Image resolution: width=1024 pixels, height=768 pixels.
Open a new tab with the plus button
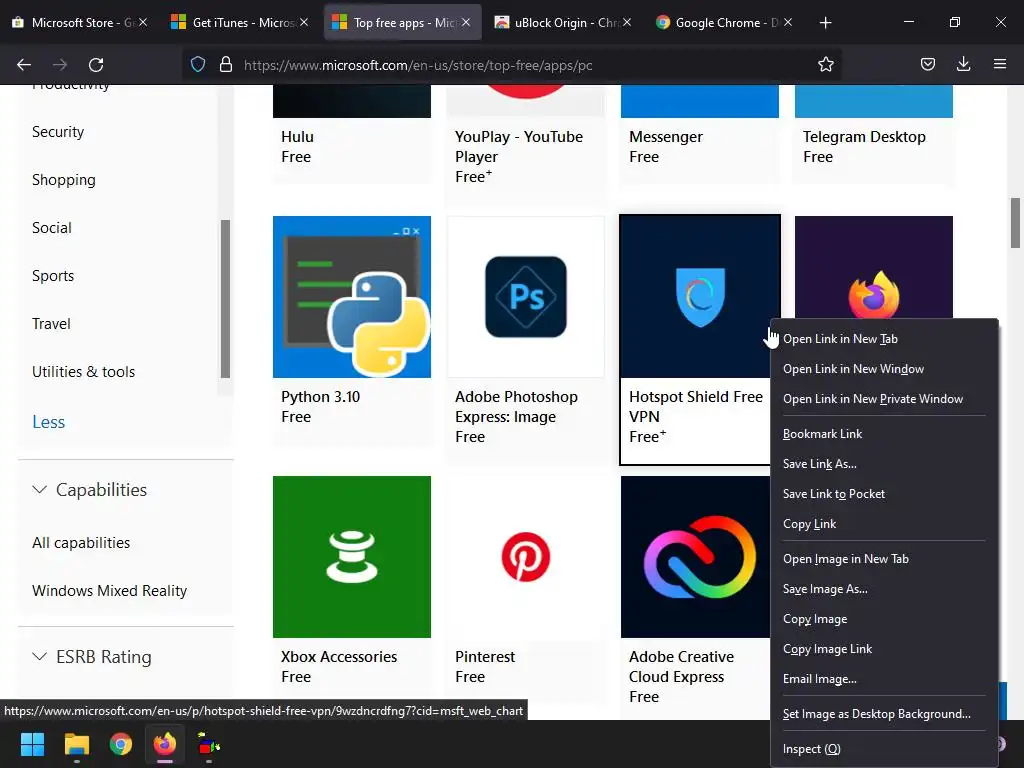[x=825, y=23]
